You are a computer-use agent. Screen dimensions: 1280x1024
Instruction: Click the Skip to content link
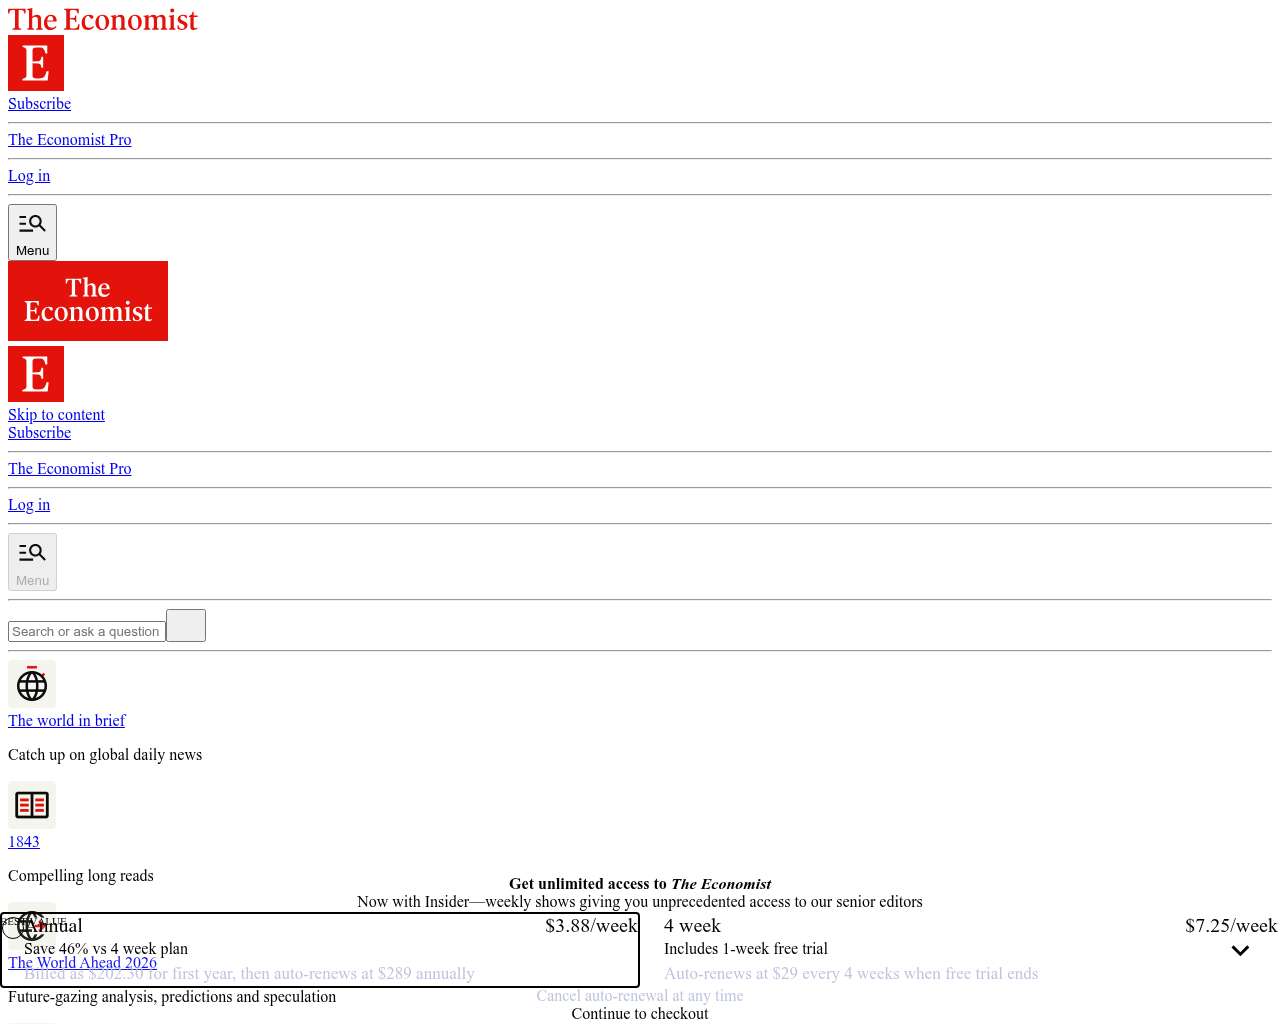click(56, 415)
